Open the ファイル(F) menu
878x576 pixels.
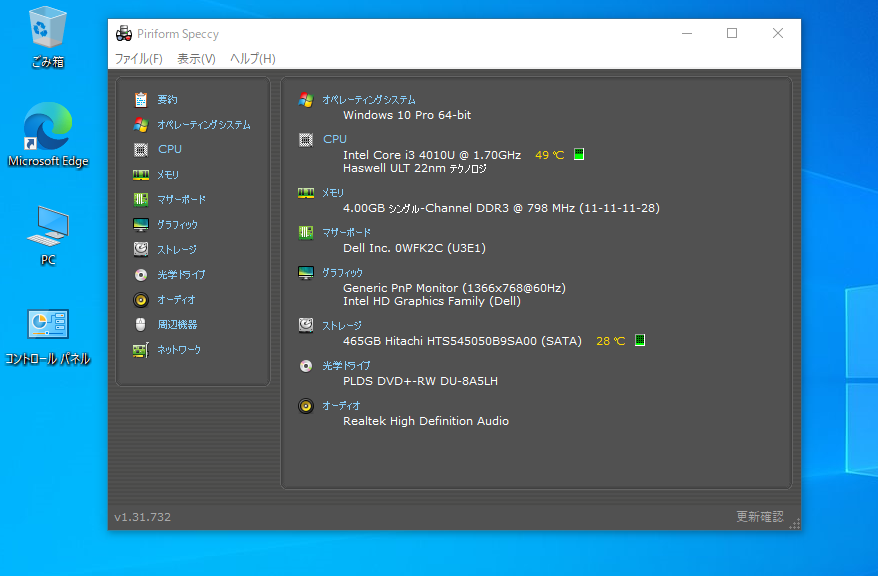tap(138, 59)
